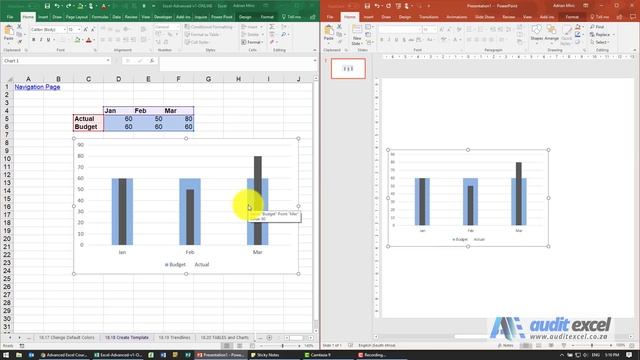Click PowerPoint Paste button

click(329, 34)
